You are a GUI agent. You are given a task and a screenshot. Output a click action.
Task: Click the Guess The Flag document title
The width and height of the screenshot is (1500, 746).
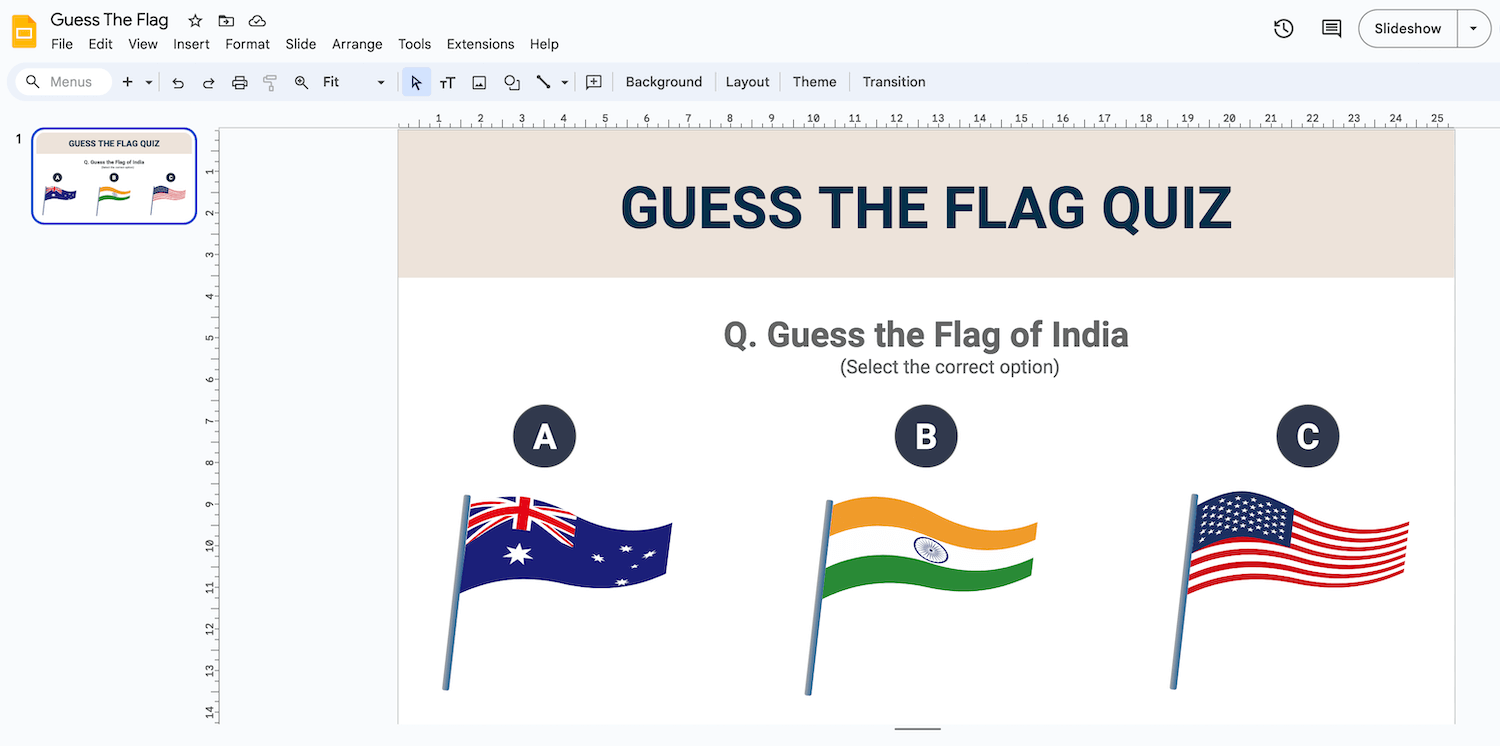point(109,20)
